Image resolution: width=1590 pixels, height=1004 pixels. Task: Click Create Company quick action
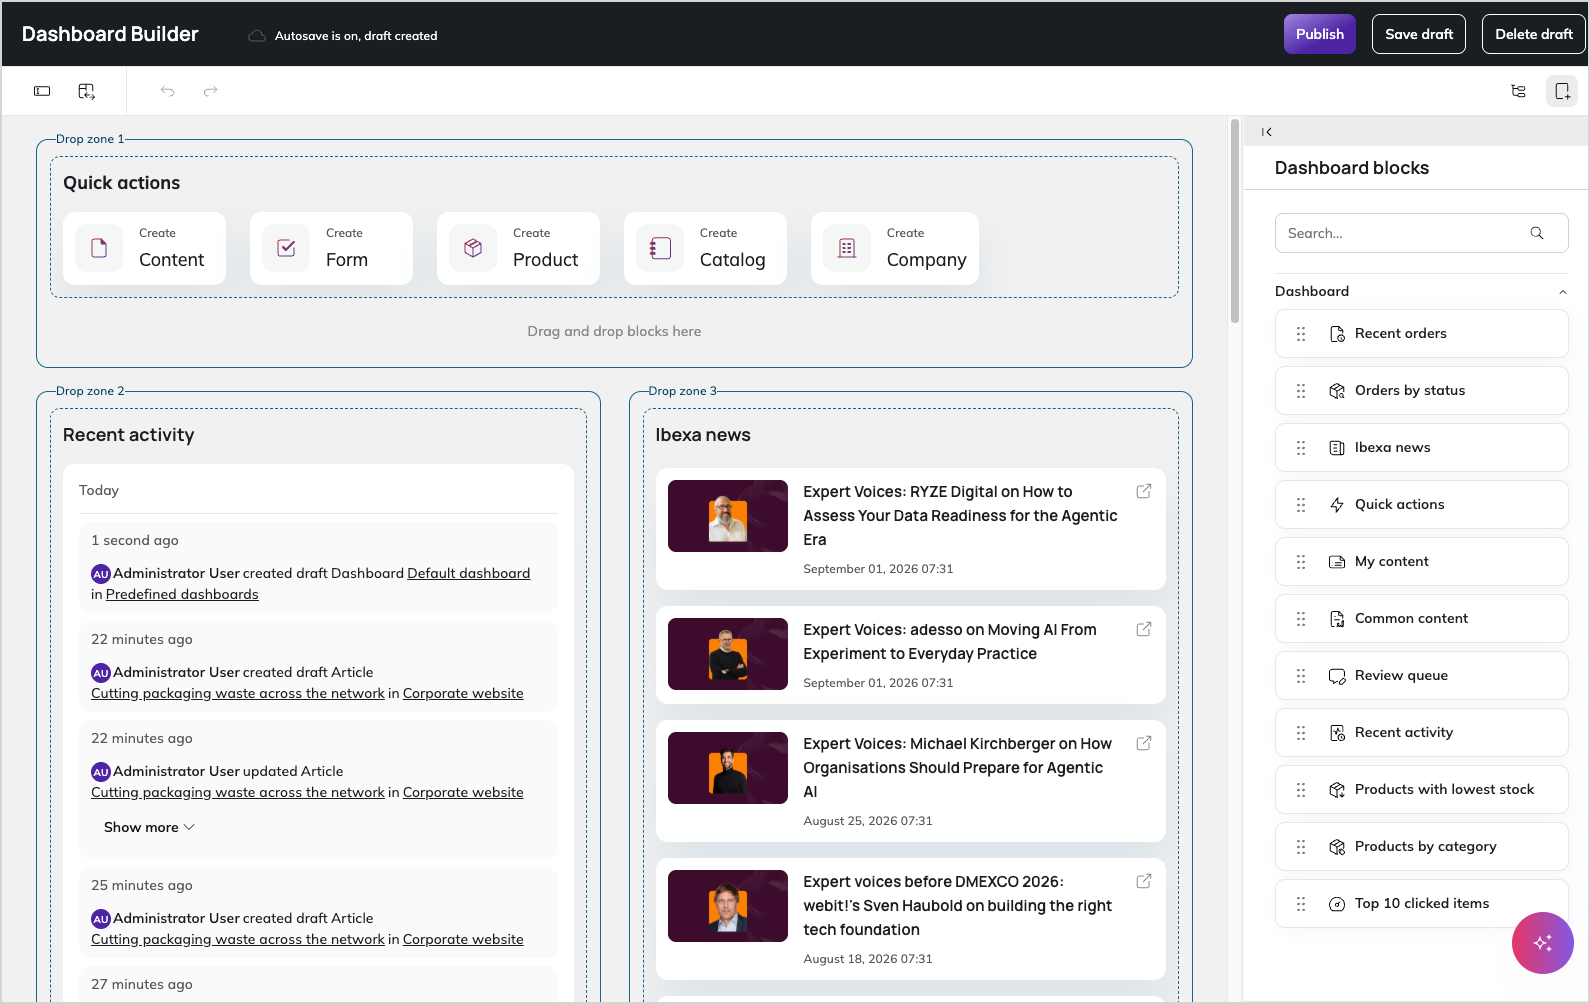895,248
